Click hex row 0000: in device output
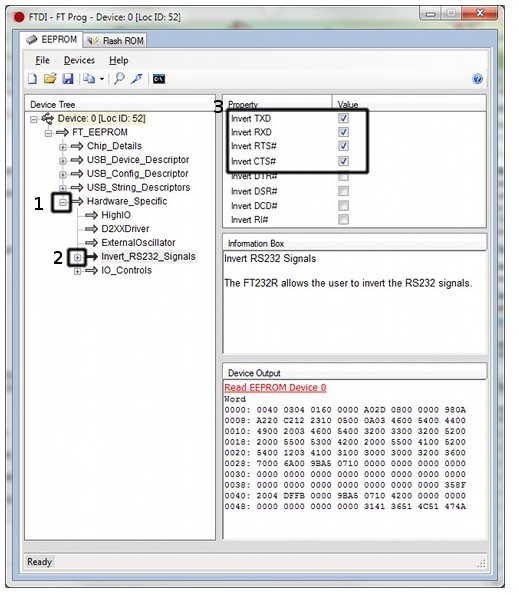Image resolution: width=519 pixels, height=595 pixels. [x=345, y=410]
